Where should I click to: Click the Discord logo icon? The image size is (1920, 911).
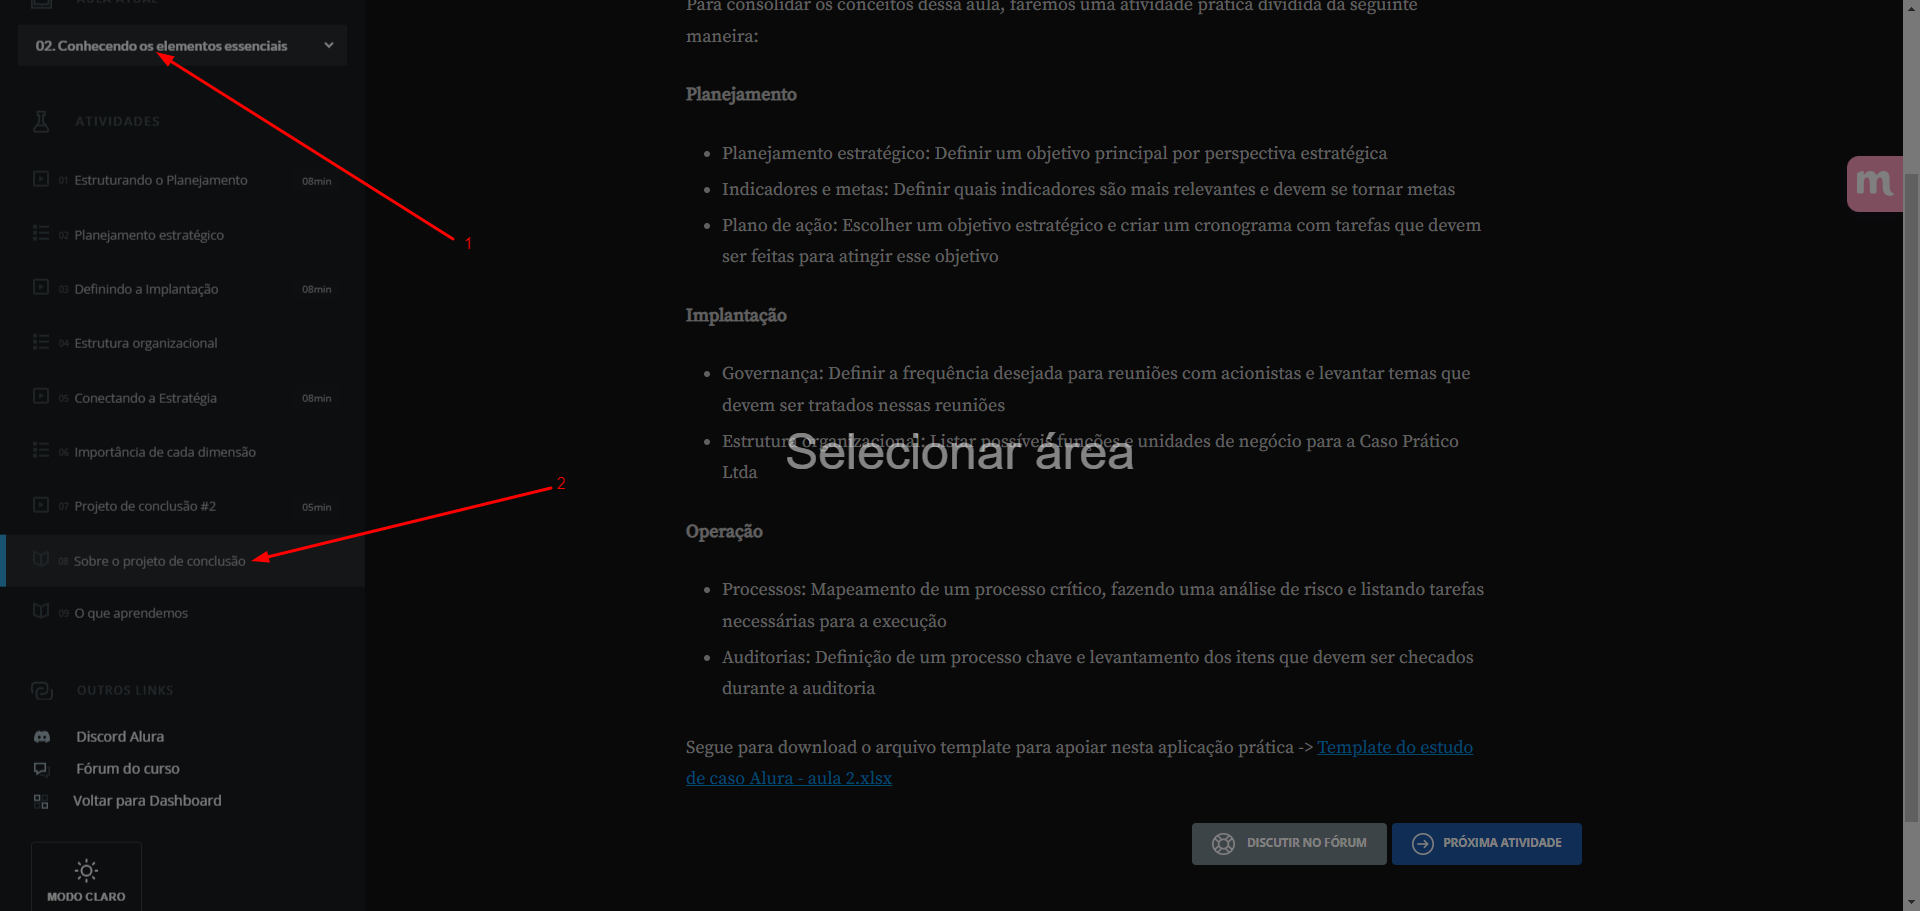(42, 737)
